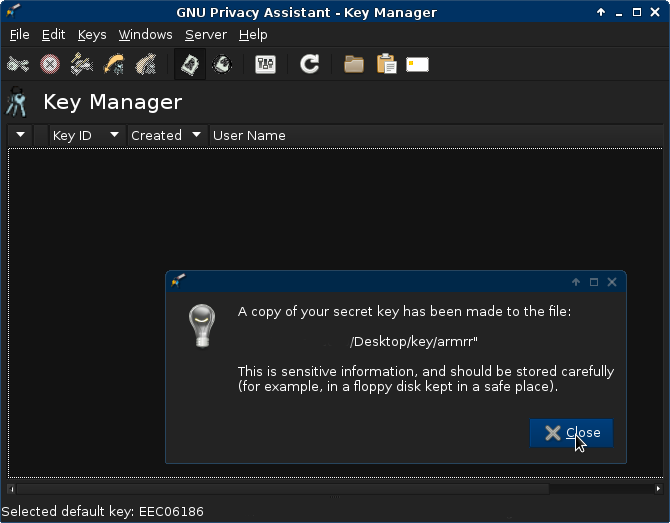Click the import keys toolbar icon
Screen dimensions: 670x523
click(x=114, y=65)
